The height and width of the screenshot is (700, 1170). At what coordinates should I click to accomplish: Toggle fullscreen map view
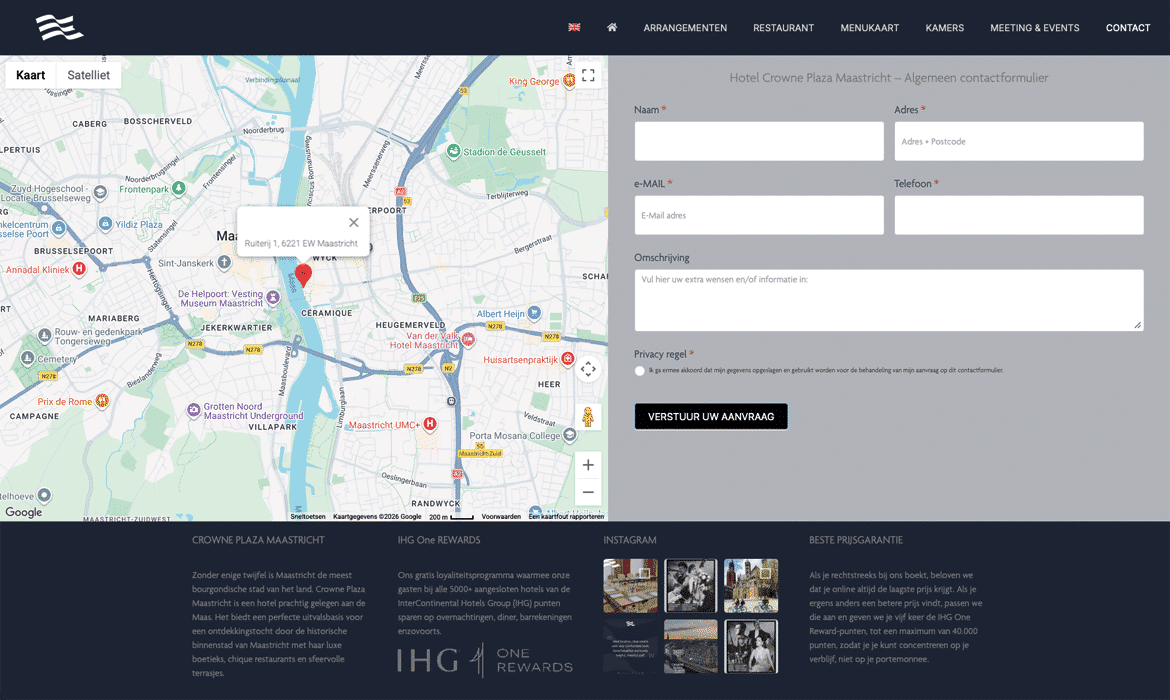click(x=588, y=75)
